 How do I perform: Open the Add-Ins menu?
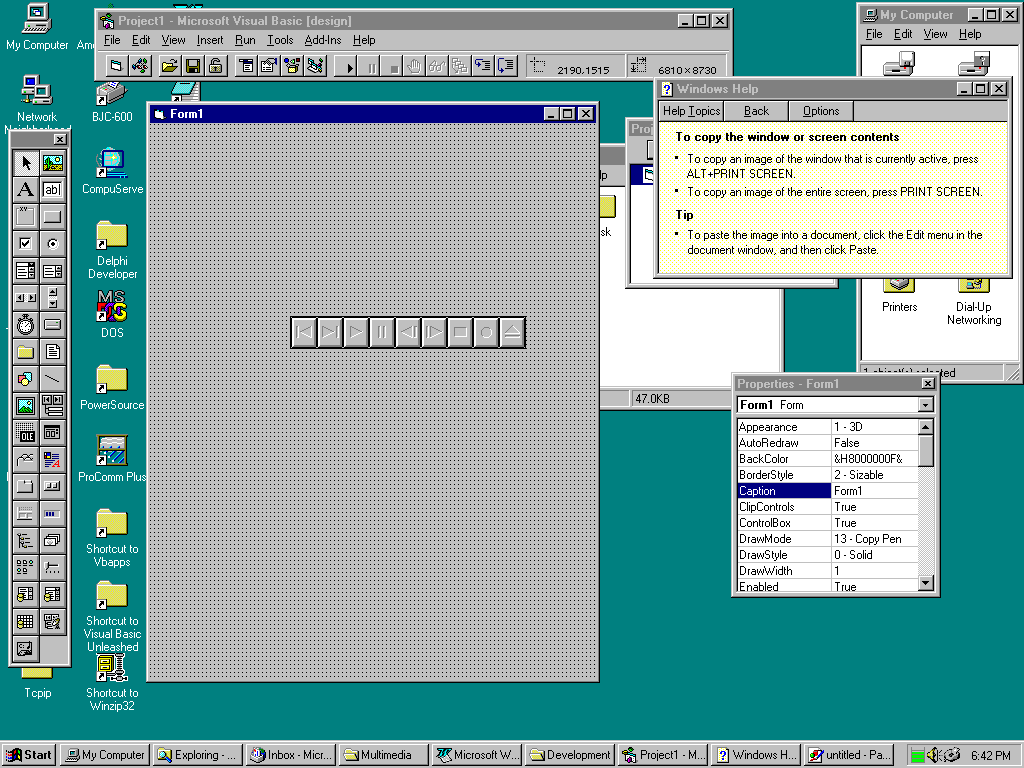(x=322, y=40)
